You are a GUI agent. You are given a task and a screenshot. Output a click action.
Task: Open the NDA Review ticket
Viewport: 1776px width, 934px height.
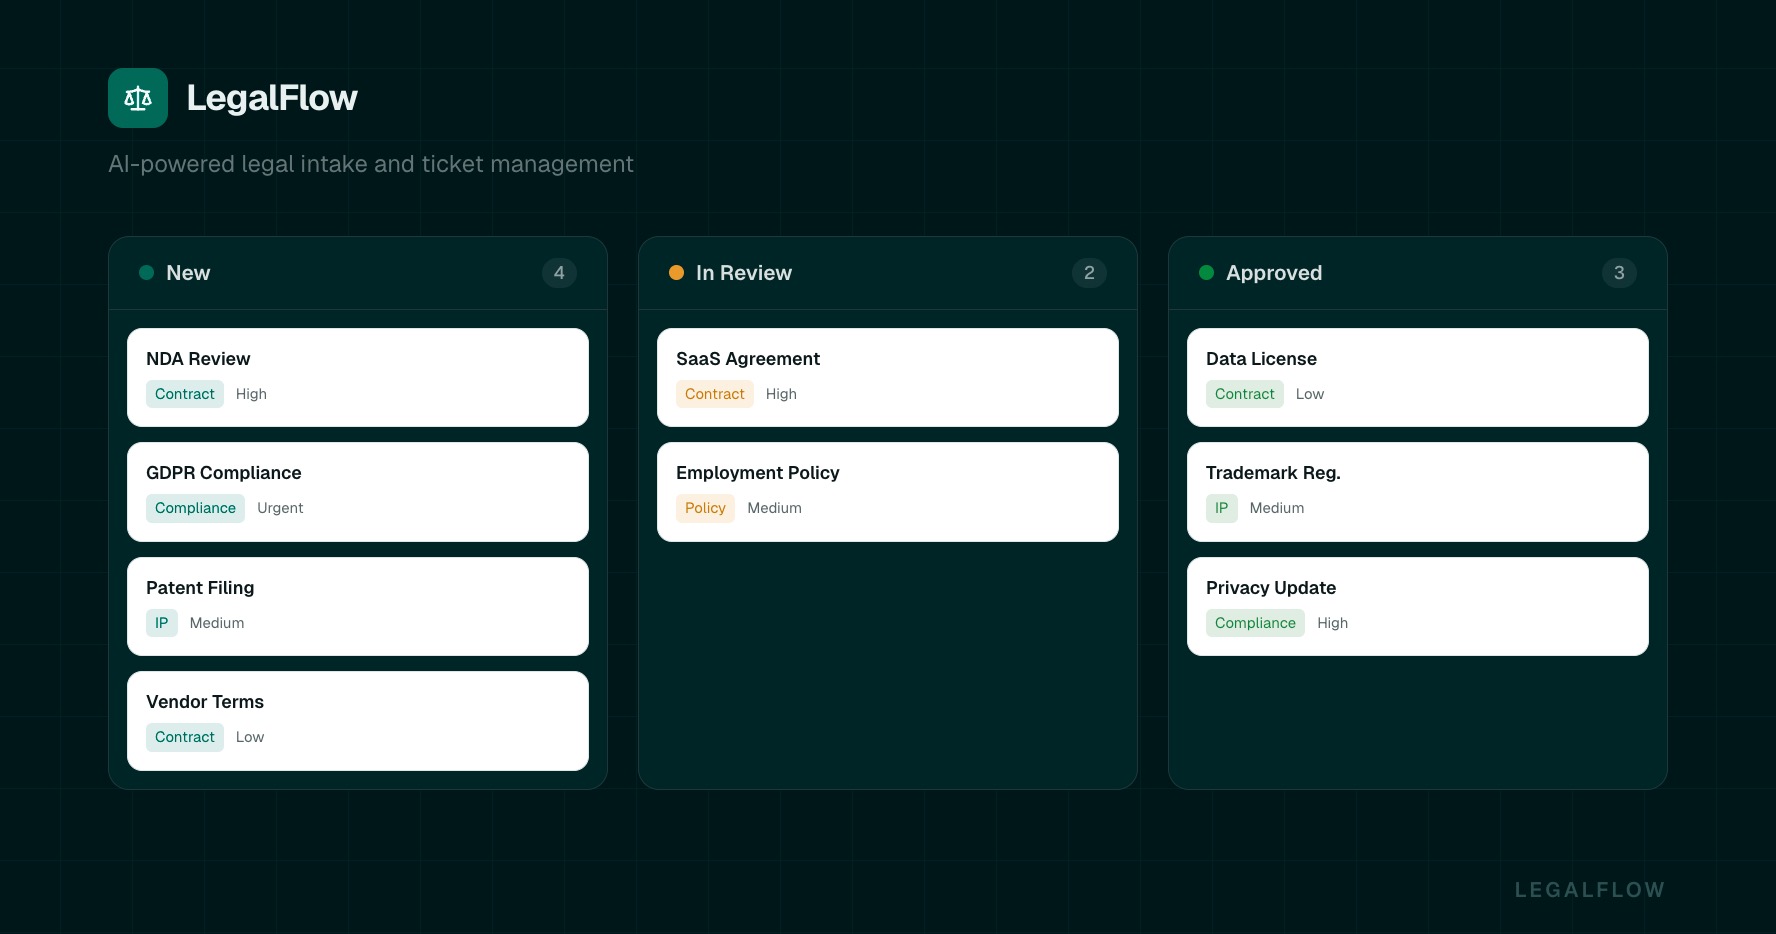[358, 378]
